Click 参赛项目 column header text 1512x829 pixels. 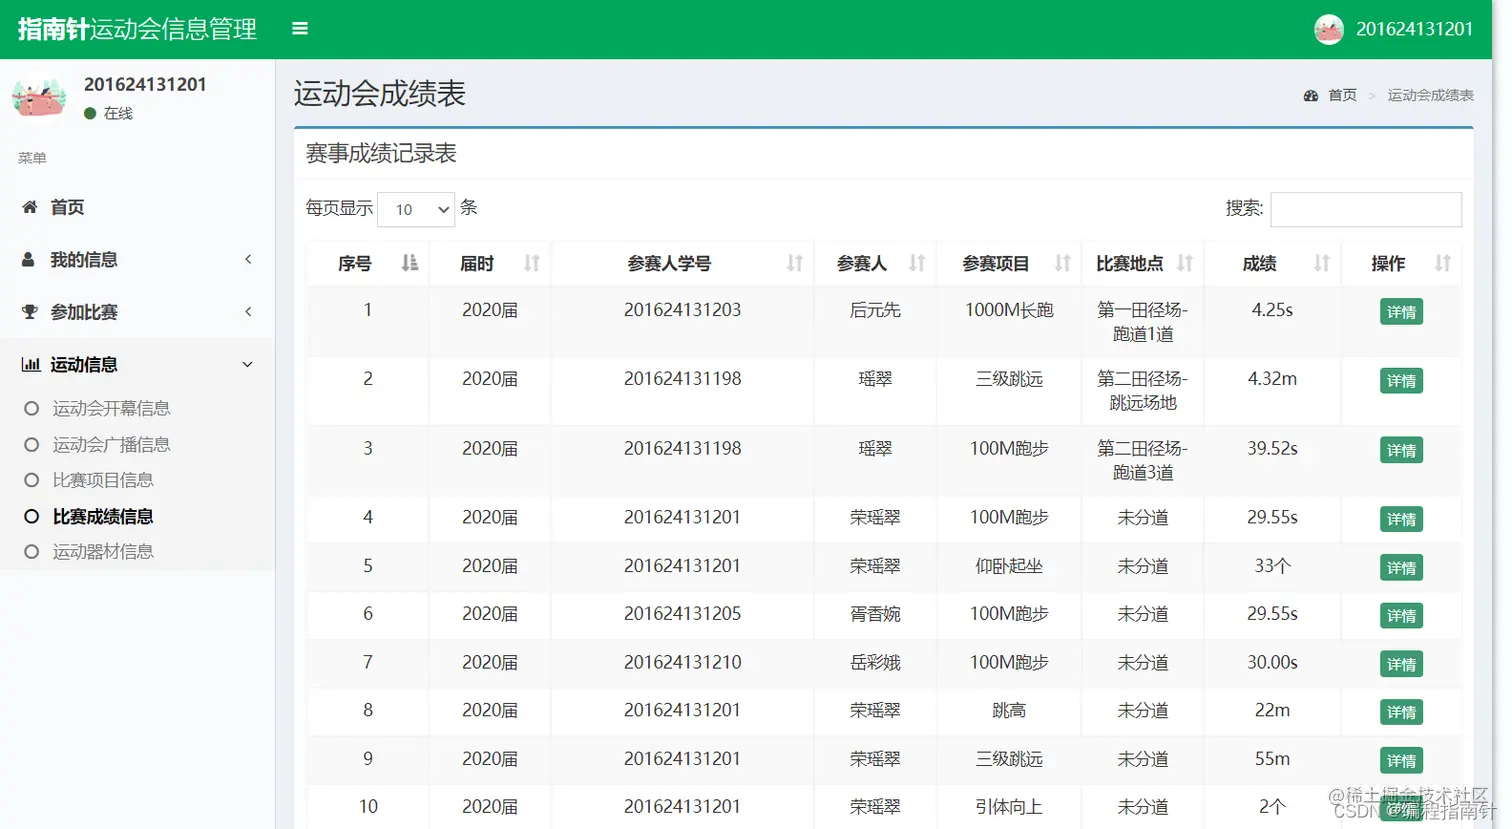pyautogui.click(x=995, y=263)
